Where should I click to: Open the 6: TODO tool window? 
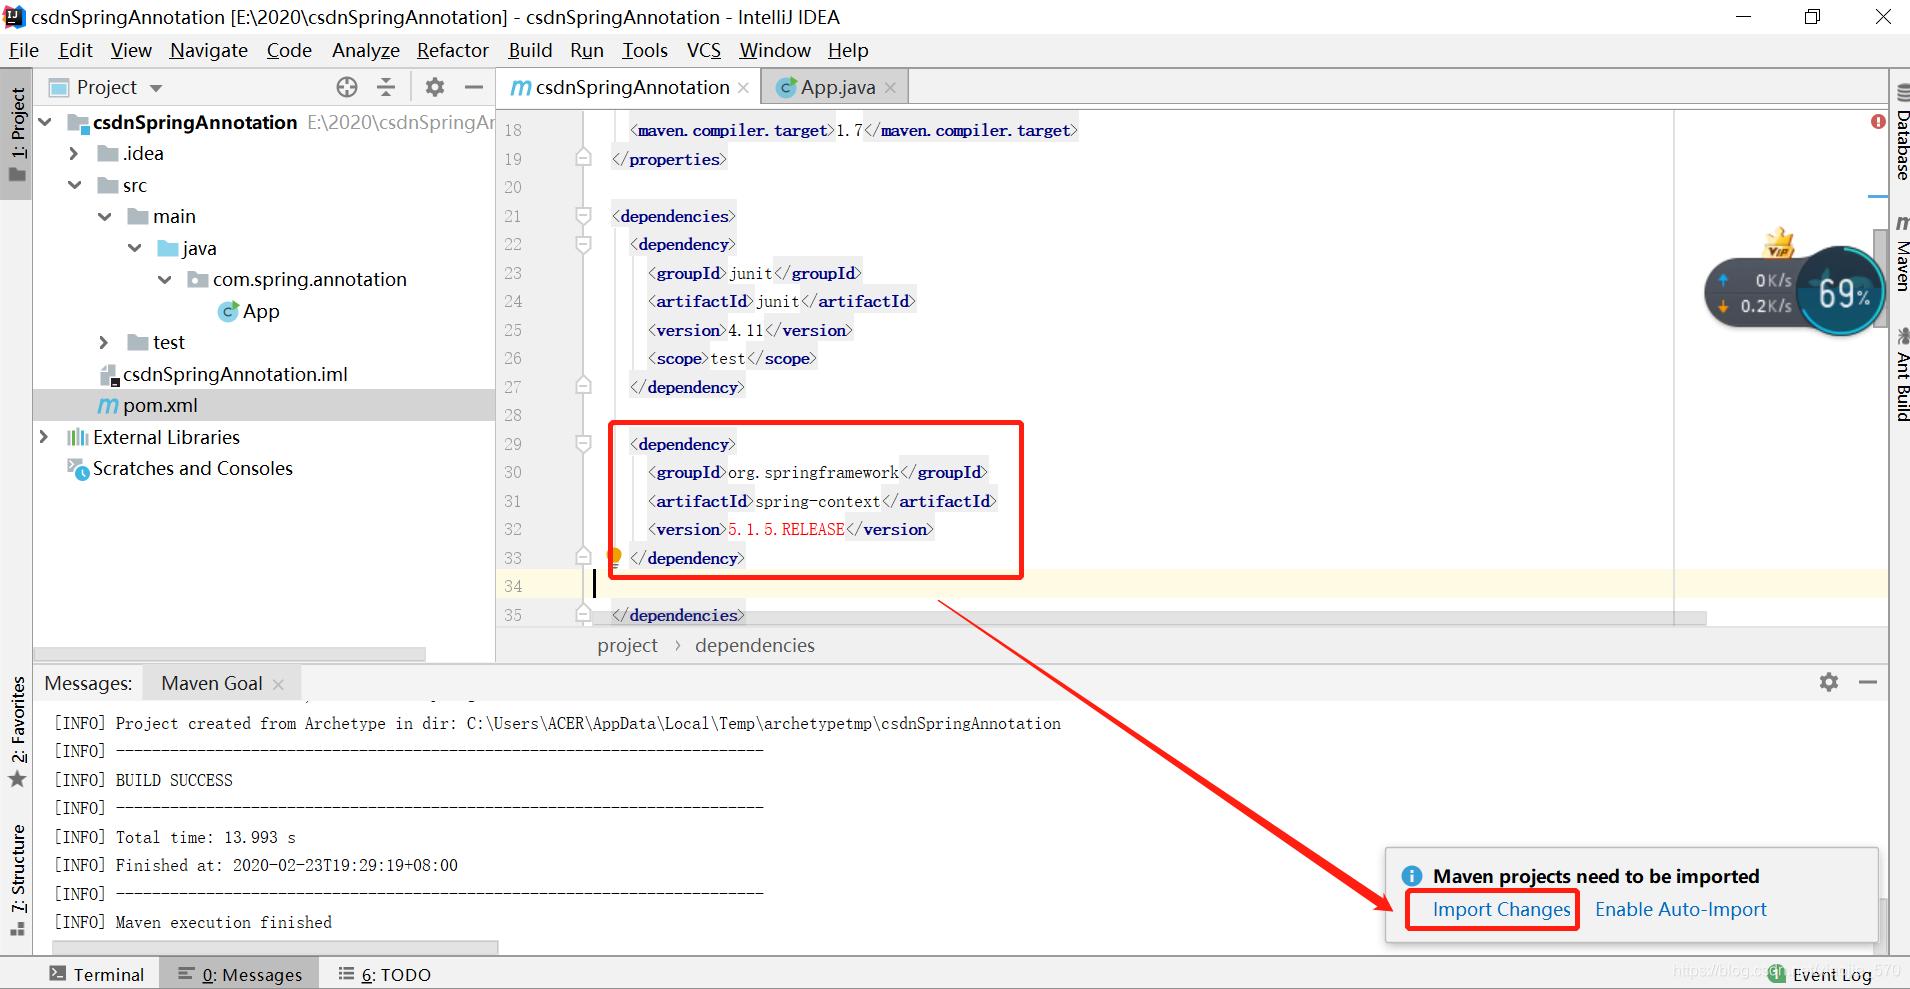tap(385, 974)
